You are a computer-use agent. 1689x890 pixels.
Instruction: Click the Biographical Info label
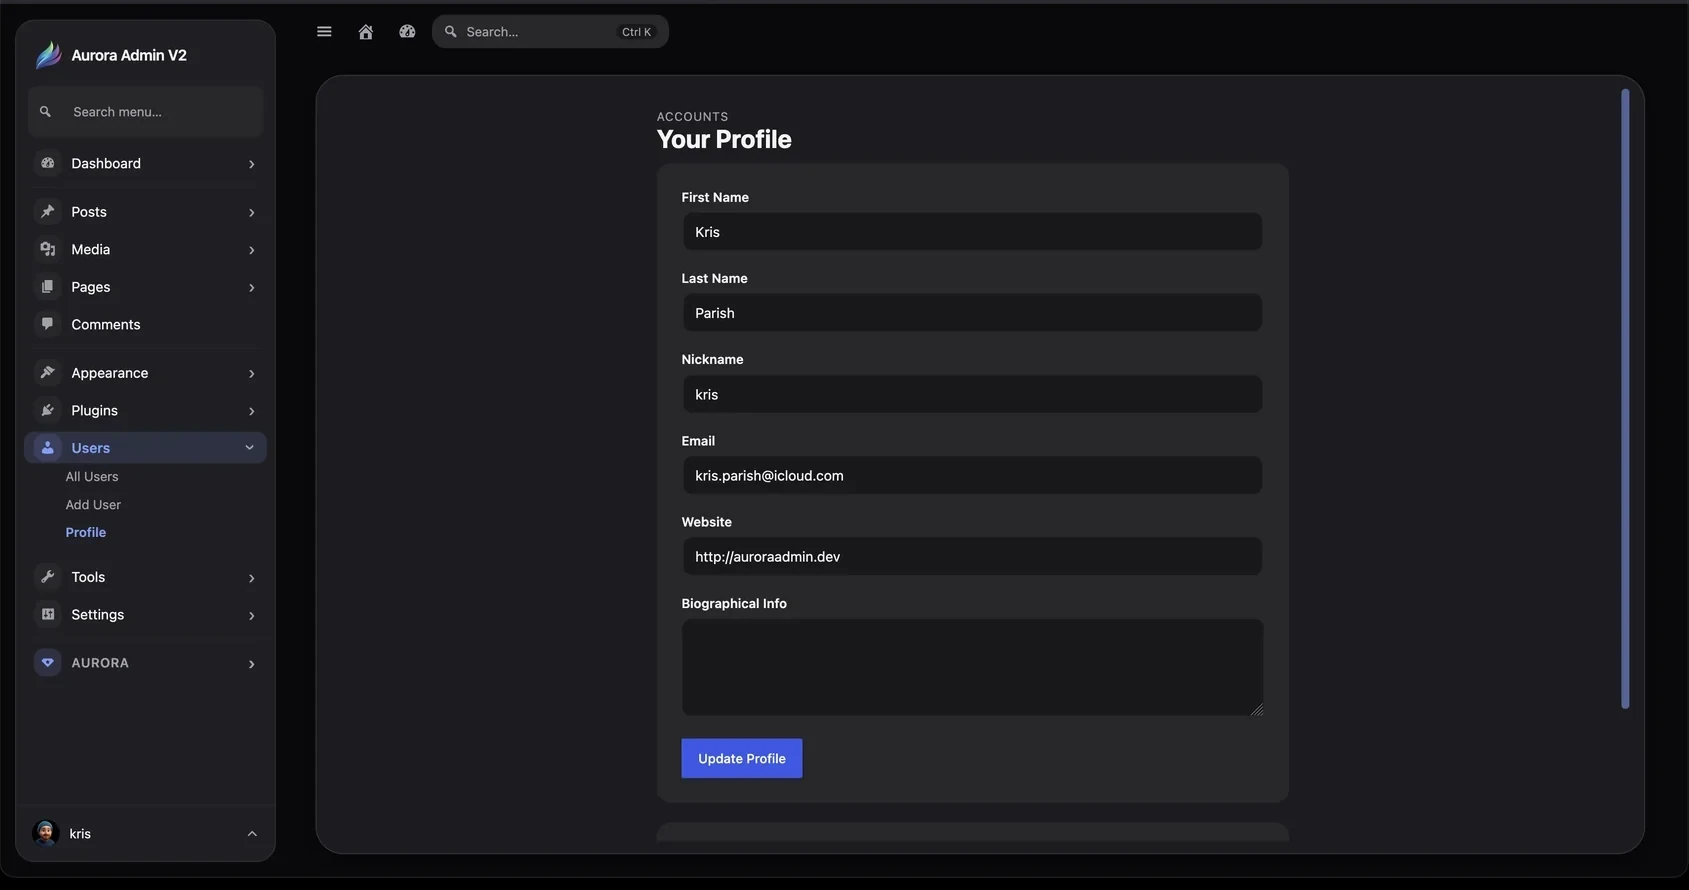click(734, 604)
